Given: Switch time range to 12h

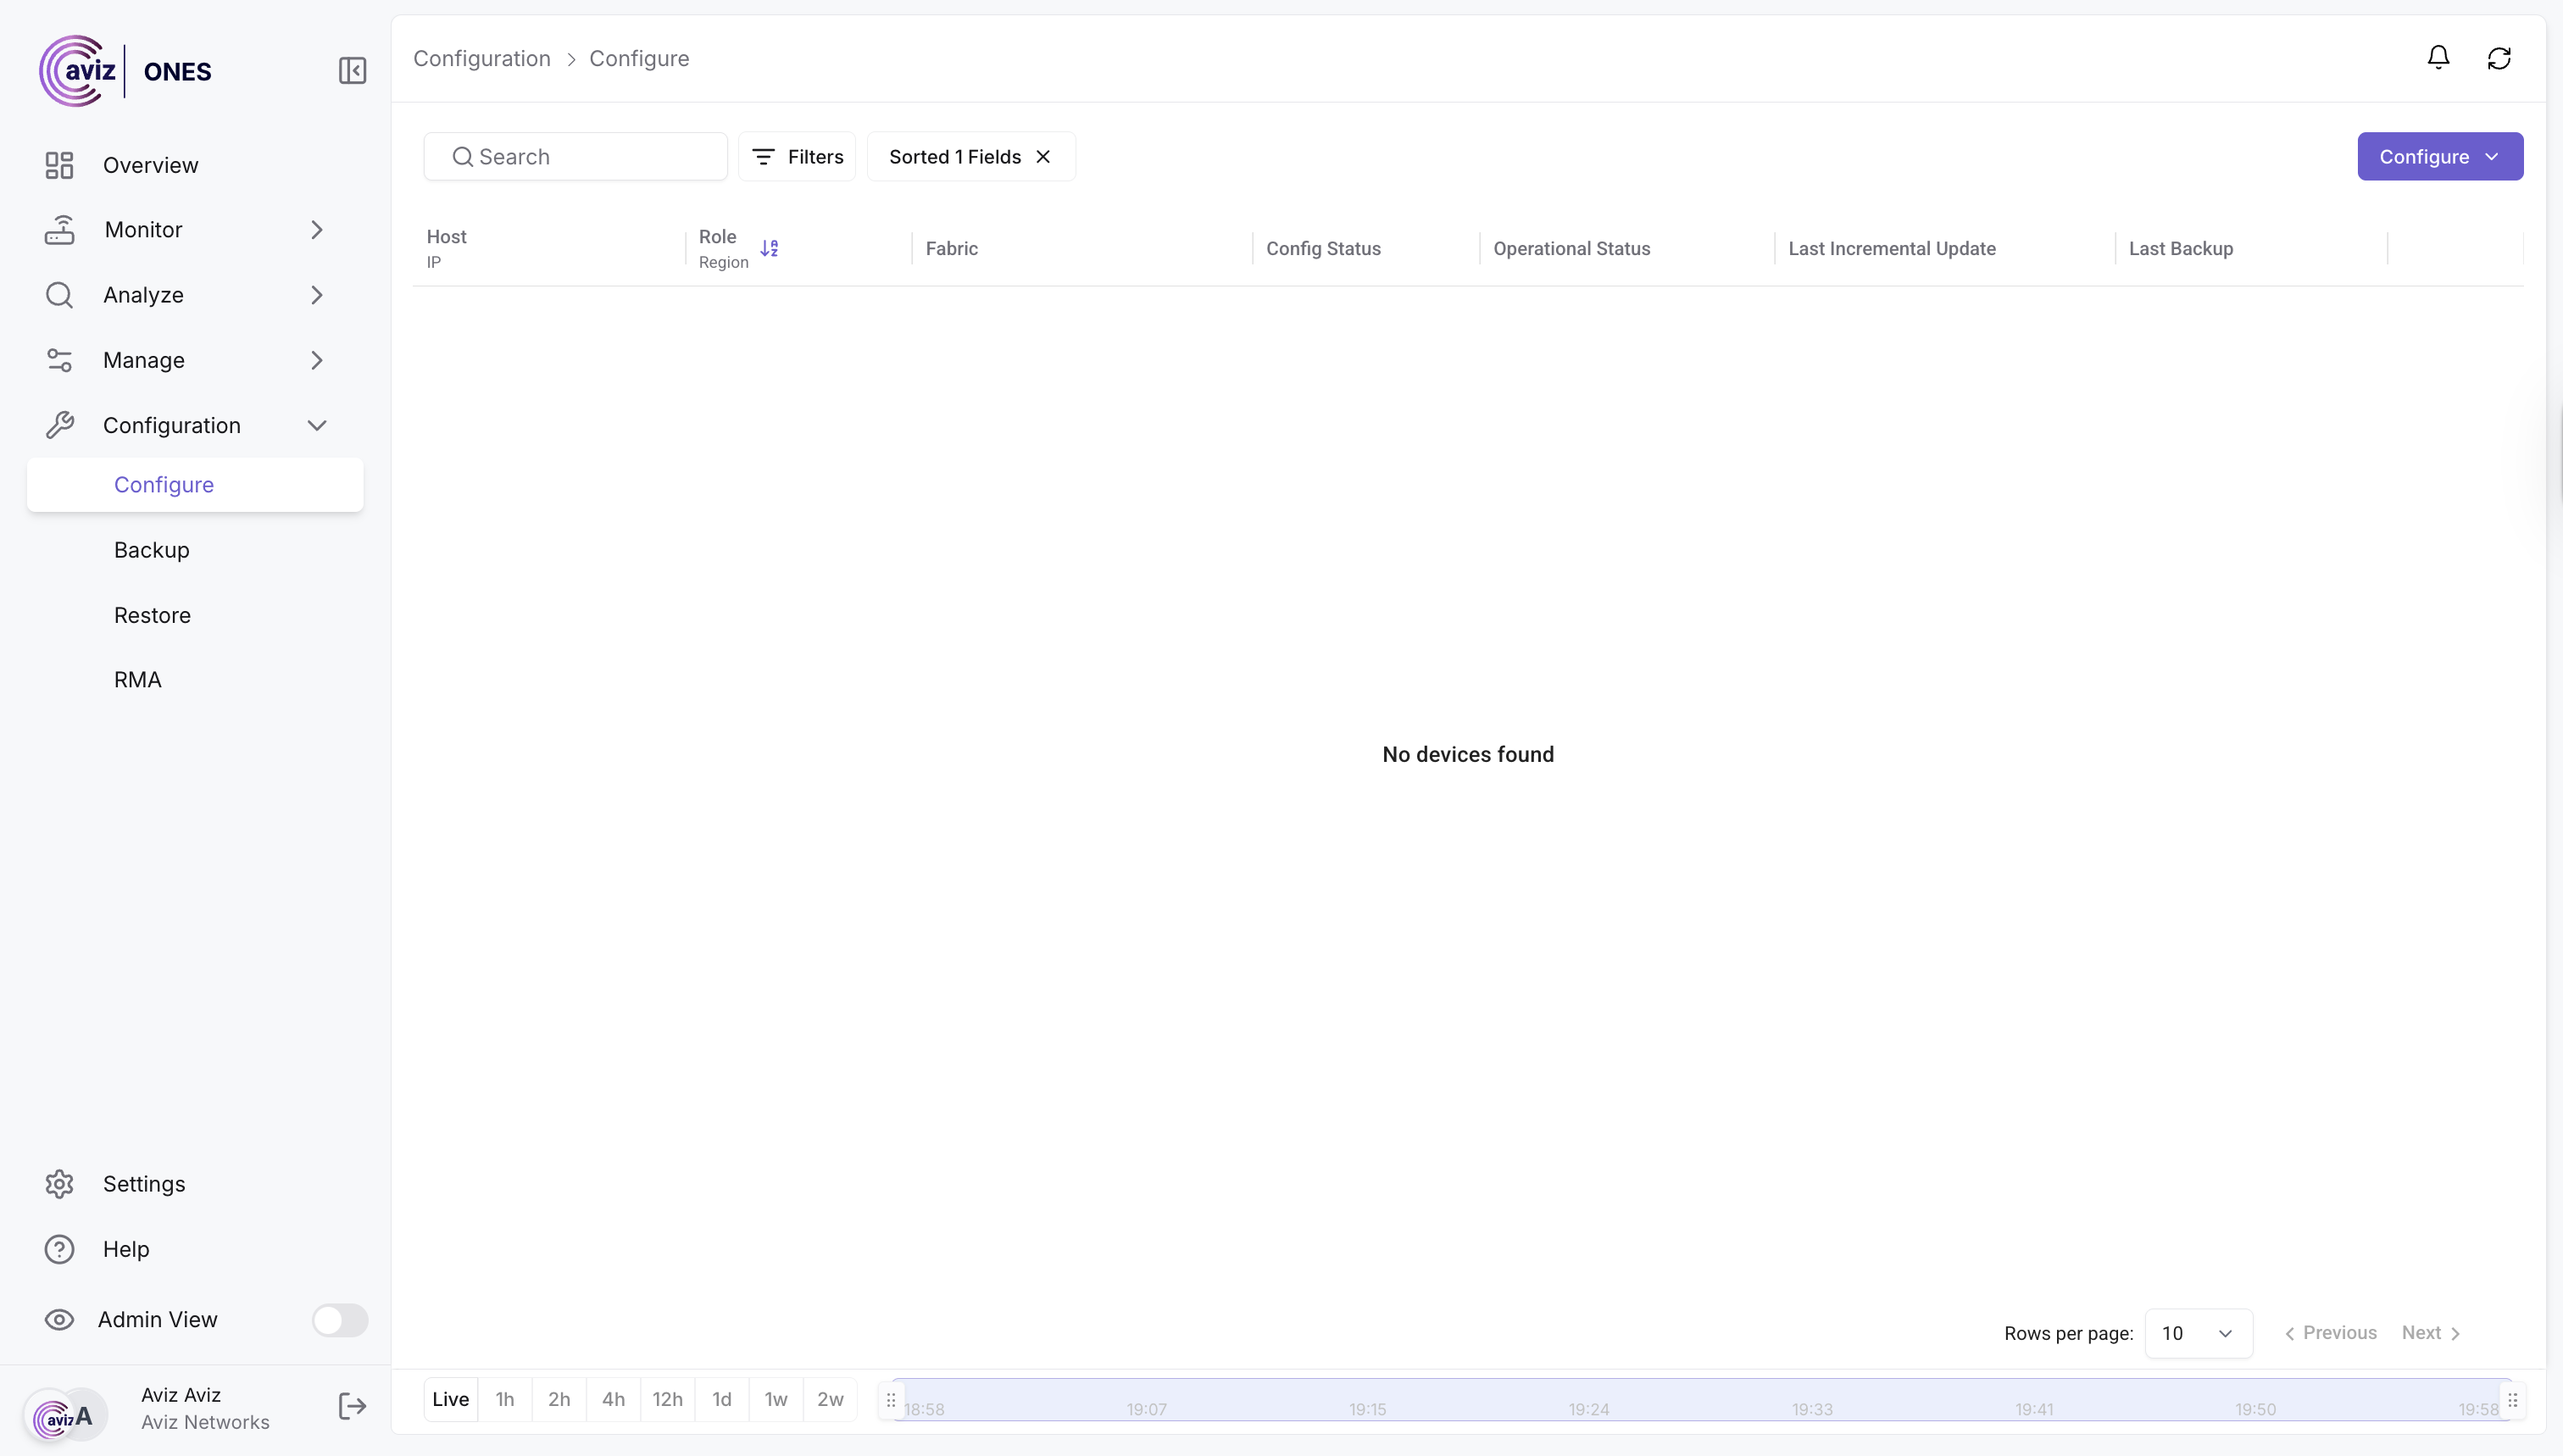Looking at the screenshot, I should coord(667,1399).
